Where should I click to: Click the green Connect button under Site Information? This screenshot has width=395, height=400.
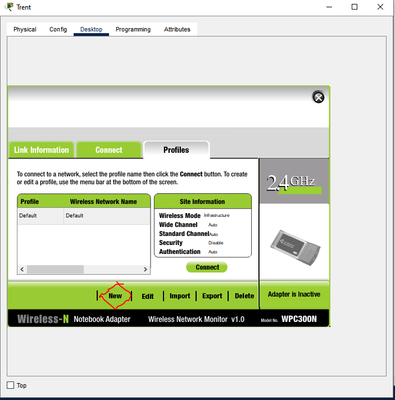coord(207,267)
